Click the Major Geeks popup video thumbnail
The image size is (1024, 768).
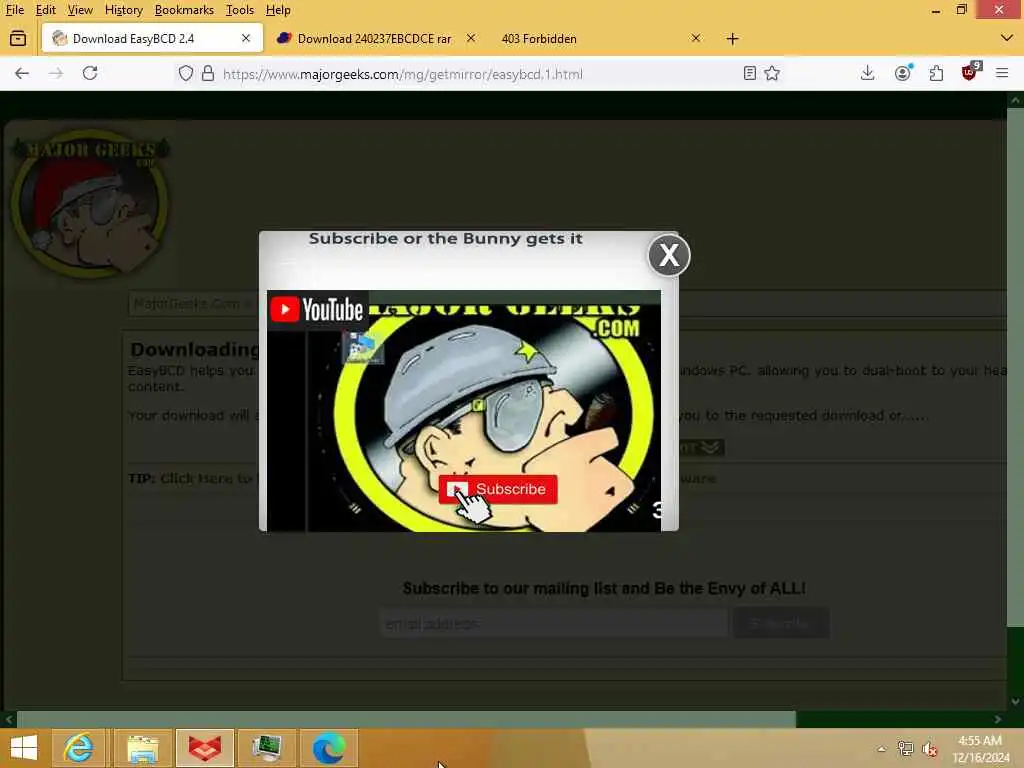[464, 411]
